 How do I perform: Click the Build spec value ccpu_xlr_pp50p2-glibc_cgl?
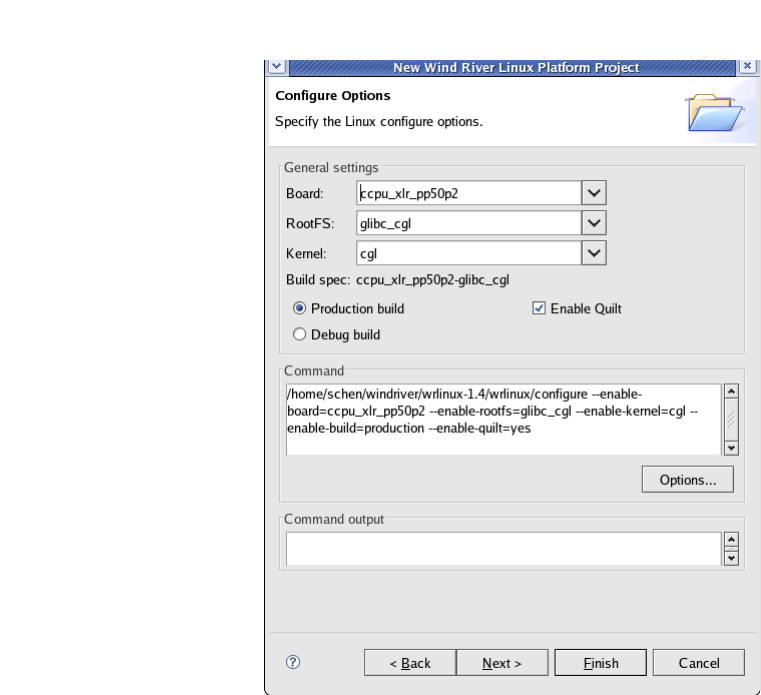pos(432,280)
